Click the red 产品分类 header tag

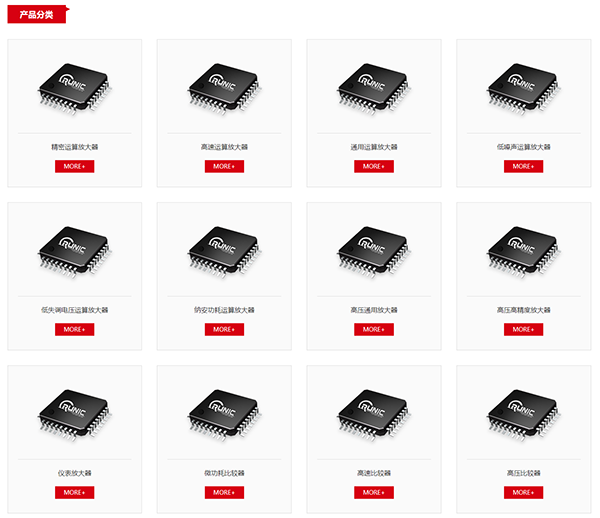[x=37, y=15]
